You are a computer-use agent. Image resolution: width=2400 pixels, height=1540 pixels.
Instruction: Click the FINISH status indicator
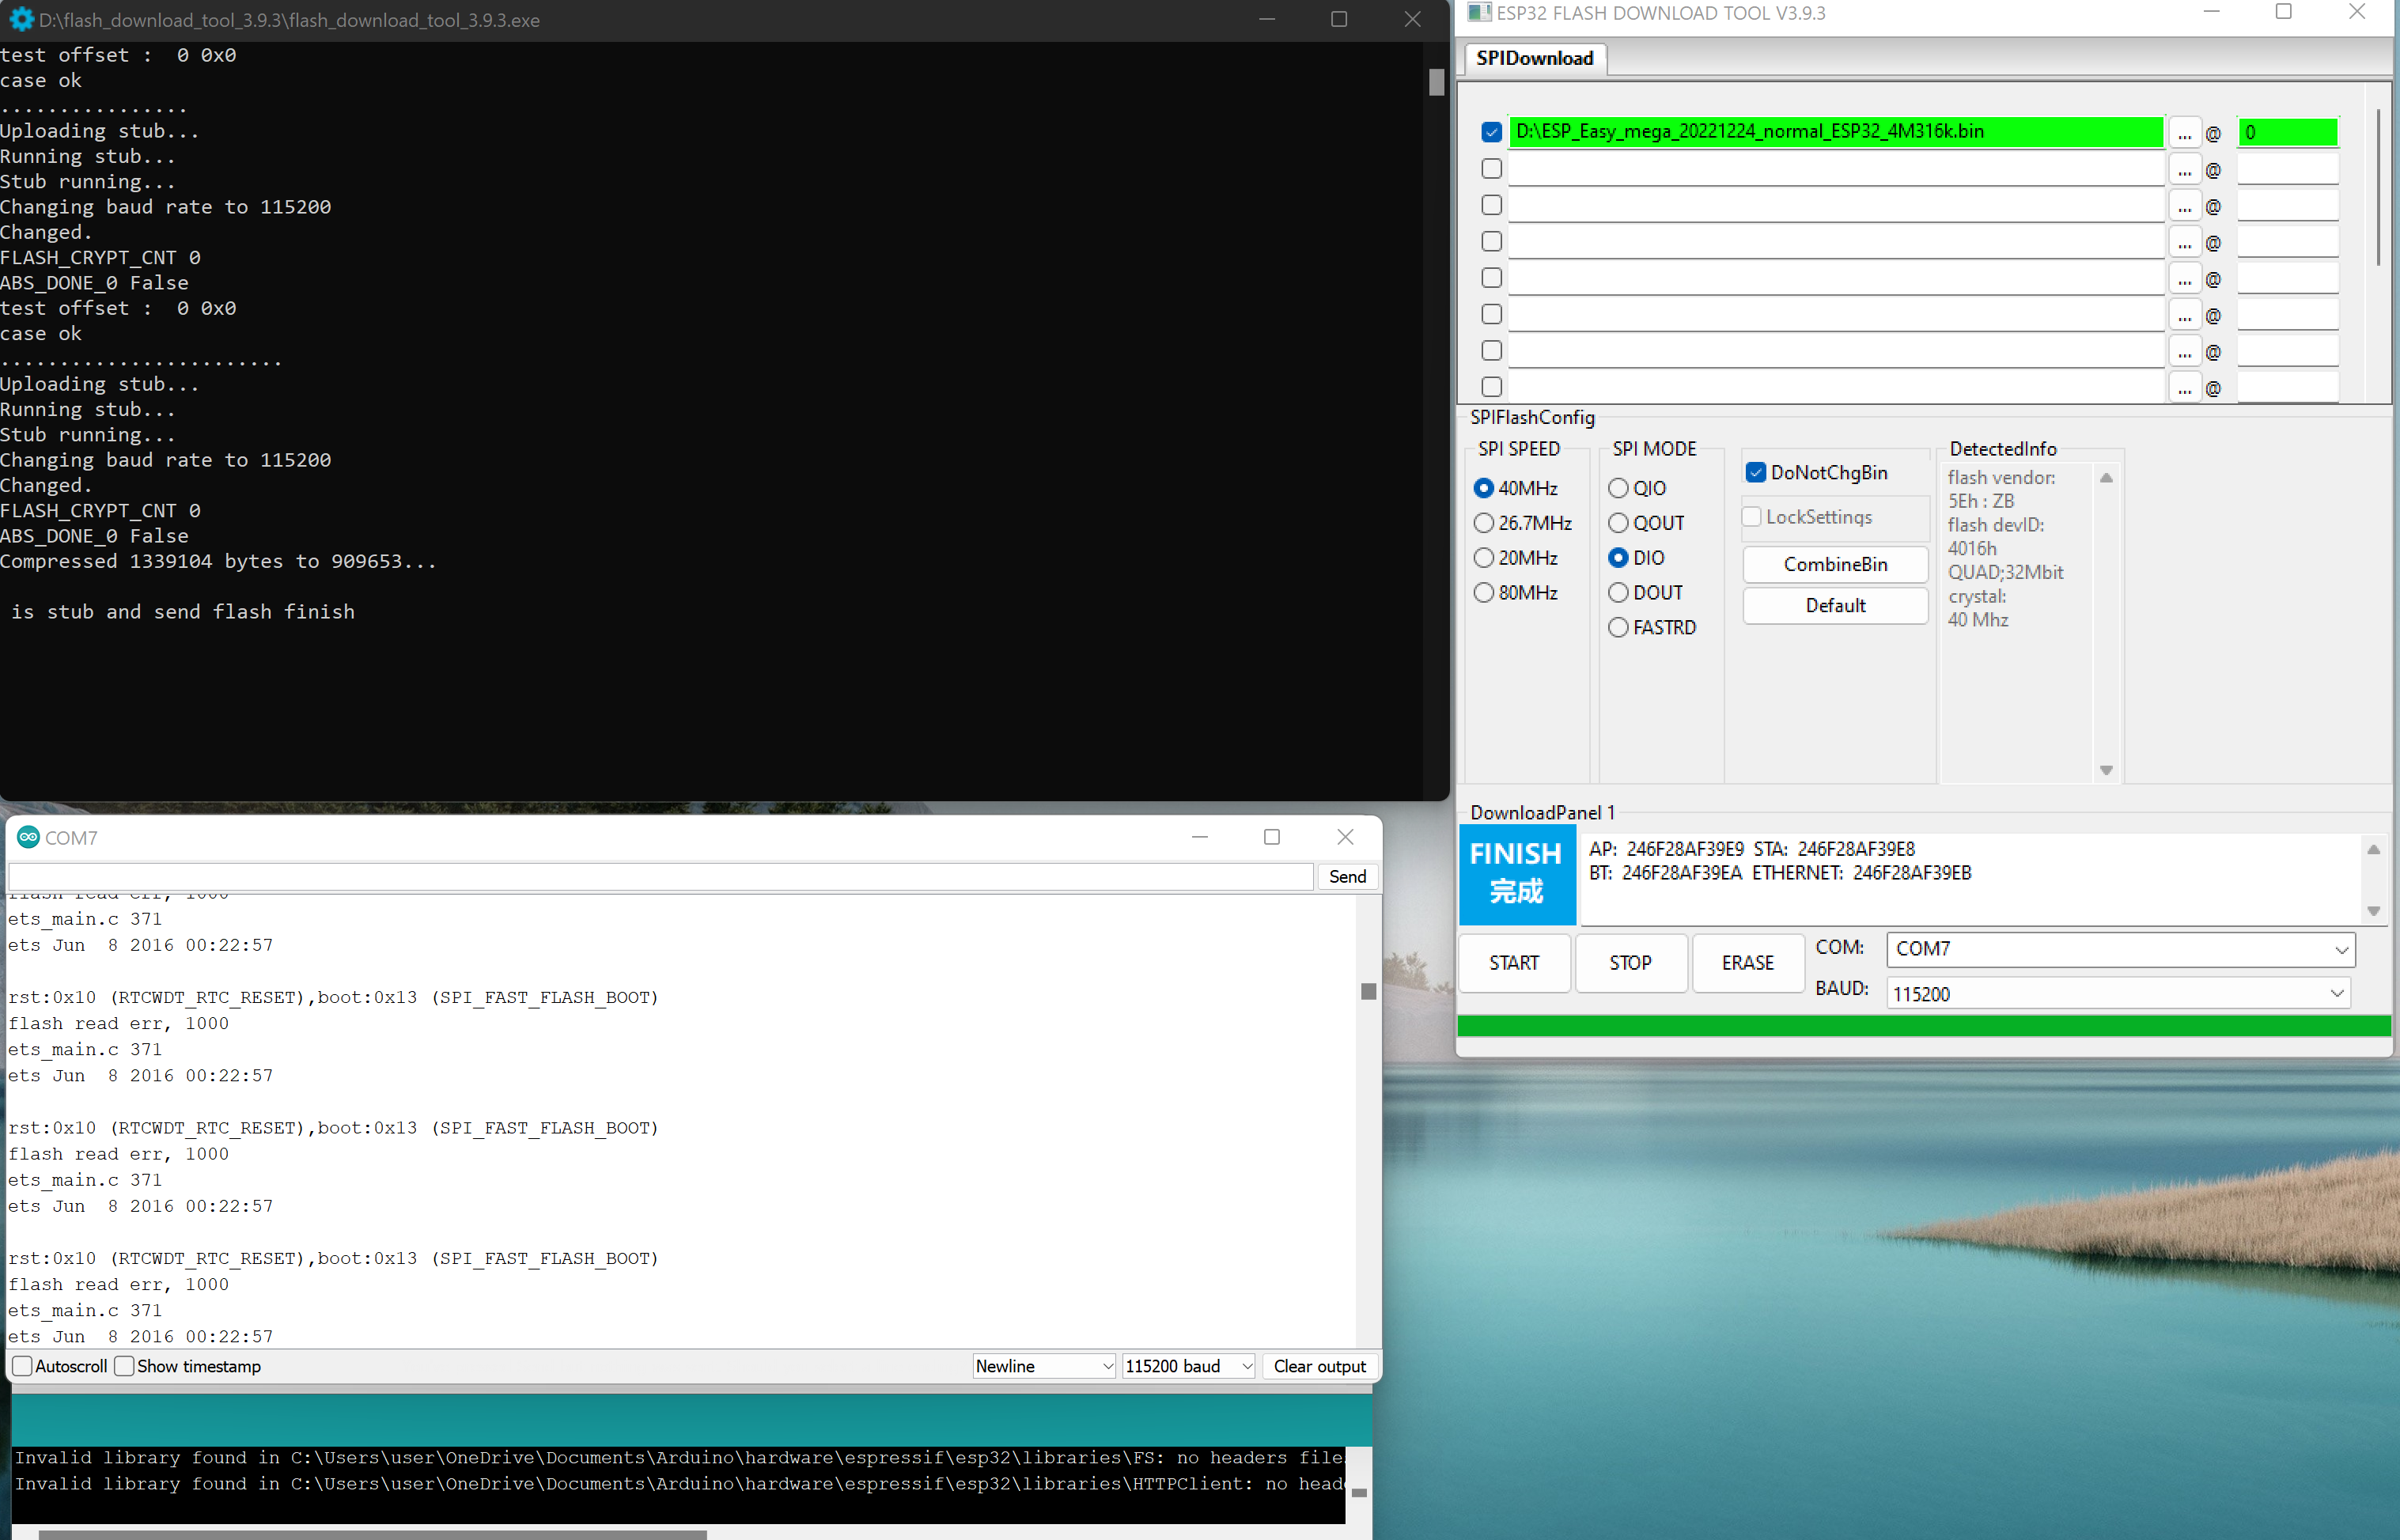click(1517, 874)
